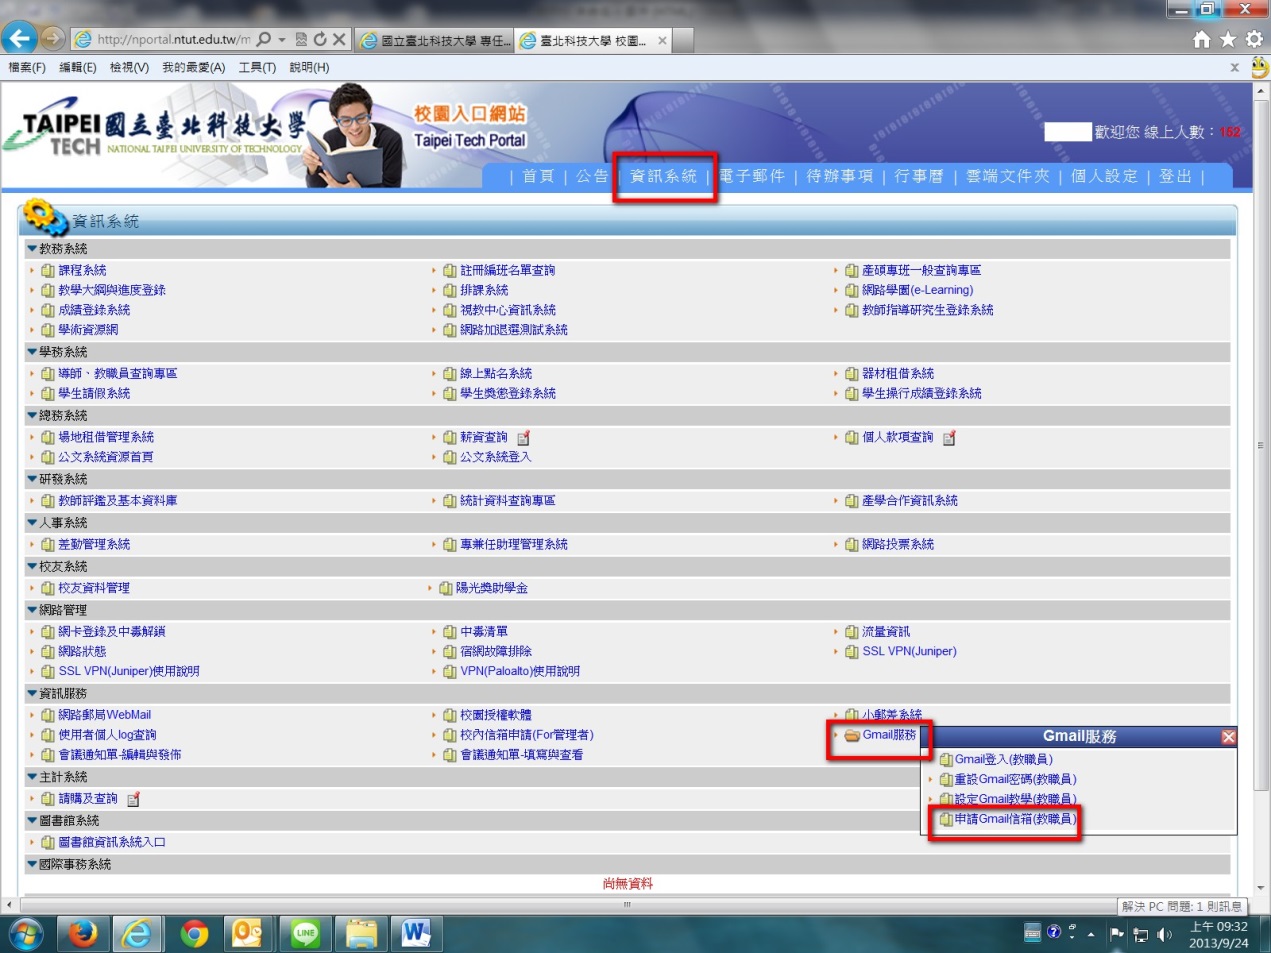Open Microsoft Word from the taskbar
The image size is (1271, 953).
[x=416, y=933]
